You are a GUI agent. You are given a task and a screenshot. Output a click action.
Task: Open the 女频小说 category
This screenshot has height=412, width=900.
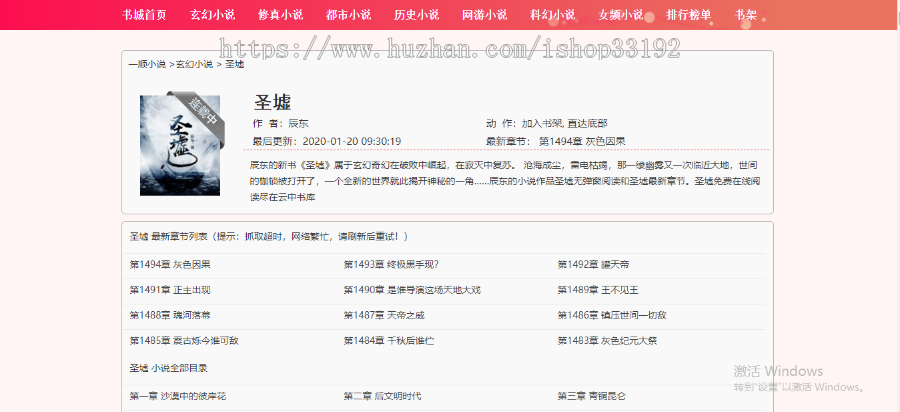pos(620,15)
